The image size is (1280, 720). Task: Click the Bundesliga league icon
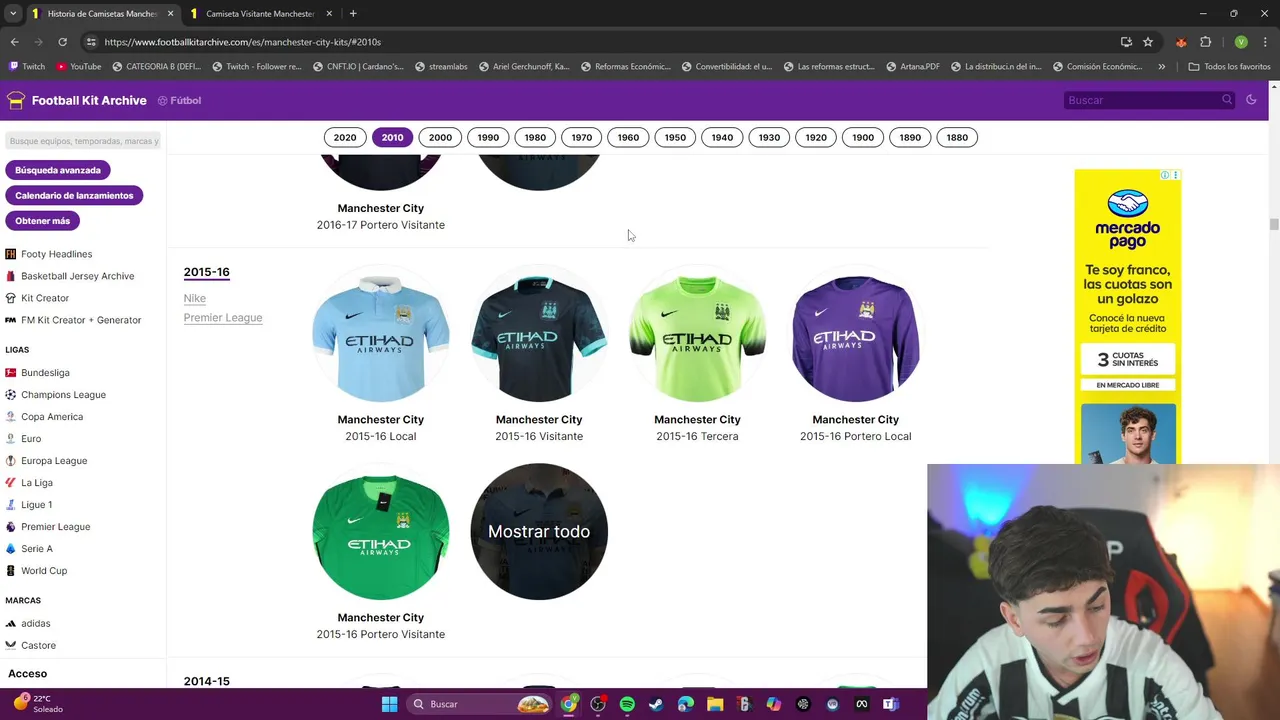[x=11, y=372]
